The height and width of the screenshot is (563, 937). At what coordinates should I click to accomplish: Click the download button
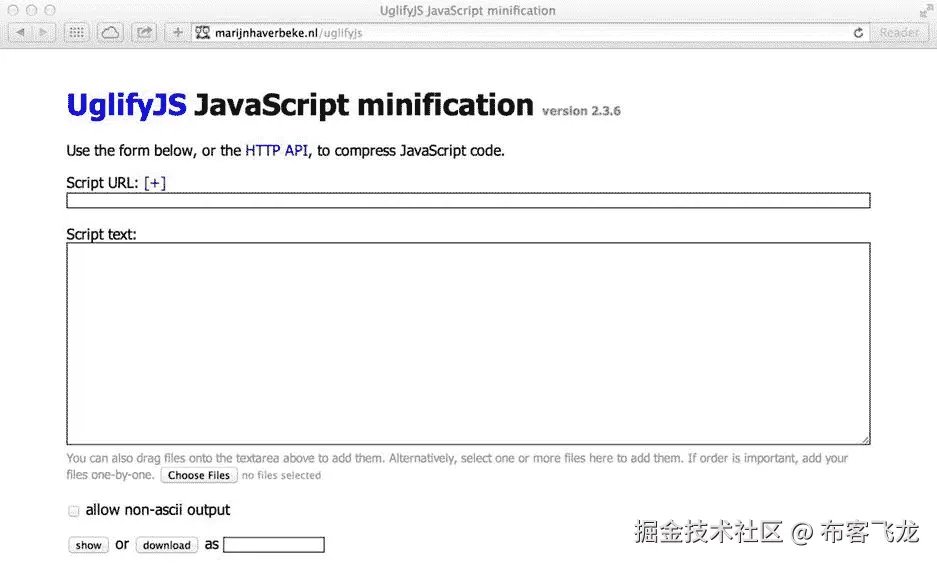[x=167, y=545]
